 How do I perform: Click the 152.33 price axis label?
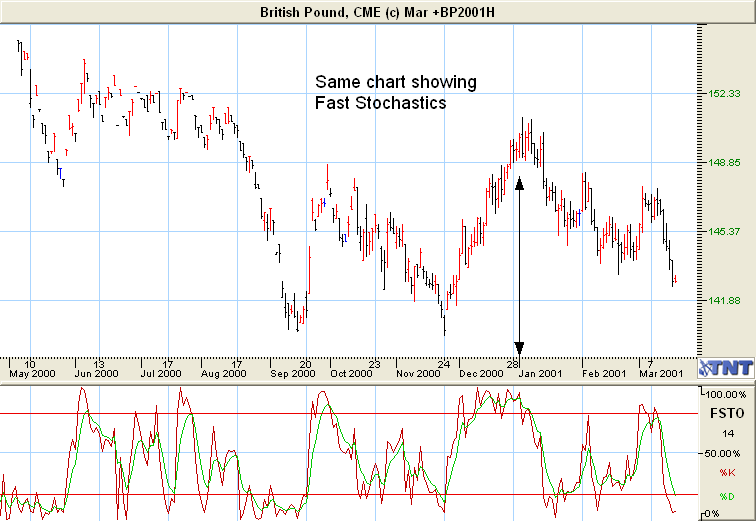[722, 93]
